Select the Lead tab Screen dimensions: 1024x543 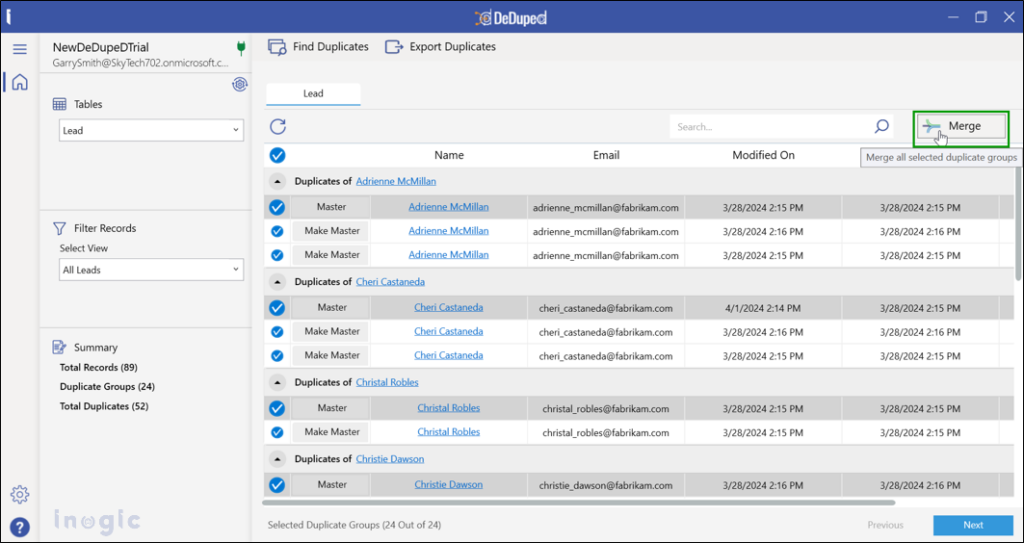coord(313,94)
